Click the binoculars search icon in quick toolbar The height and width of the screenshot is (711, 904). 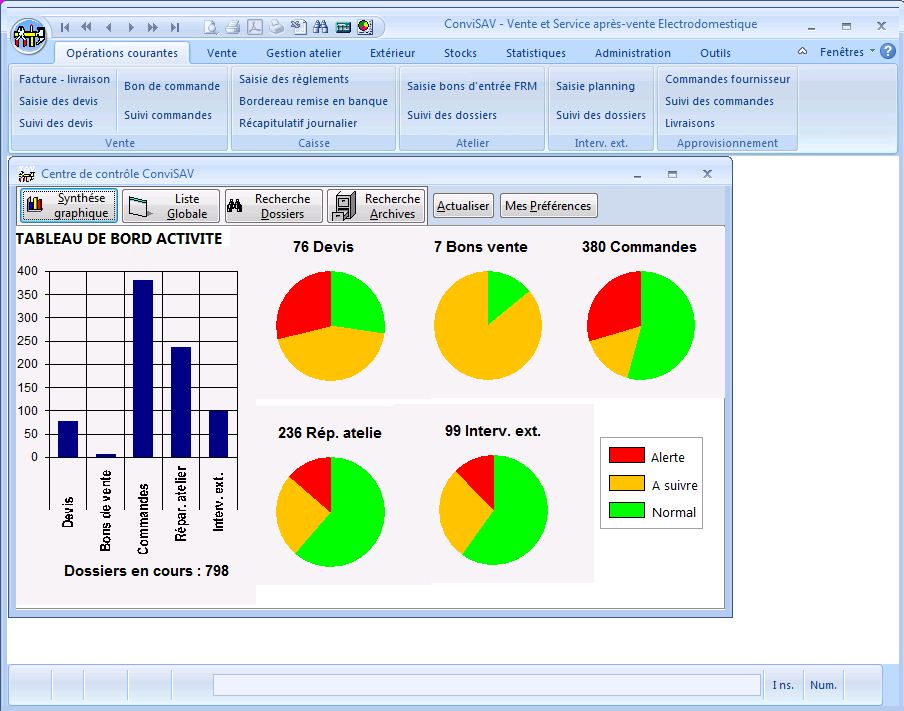pyautogui.click(x=321, y=27)
